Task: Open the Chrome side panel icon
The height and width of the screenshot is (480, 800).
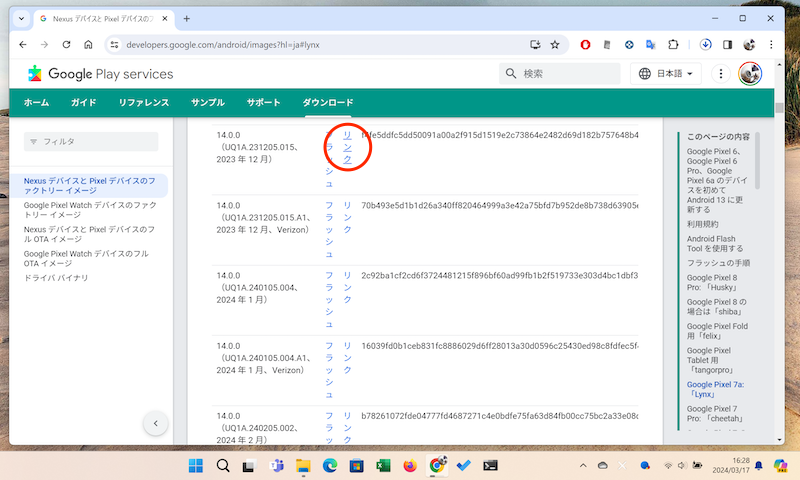Action: click(728, 45)
